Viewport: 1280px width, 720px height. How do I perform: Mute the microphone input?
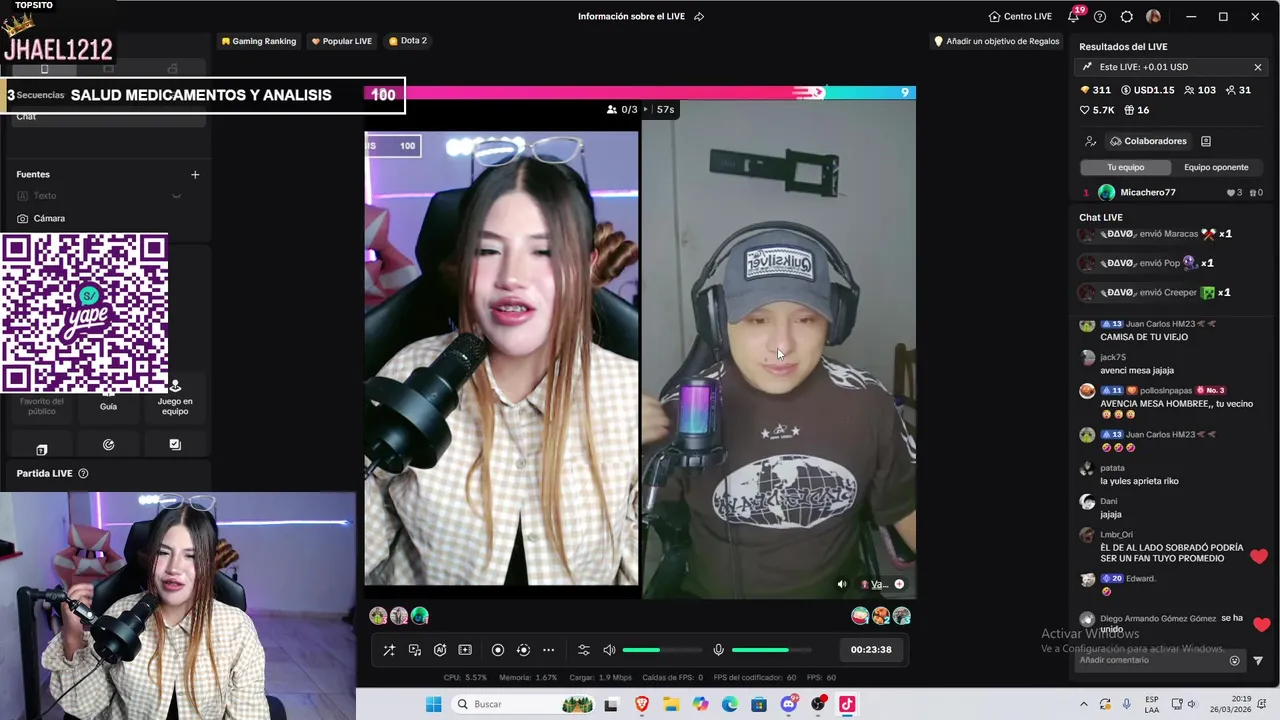point(718,650)
